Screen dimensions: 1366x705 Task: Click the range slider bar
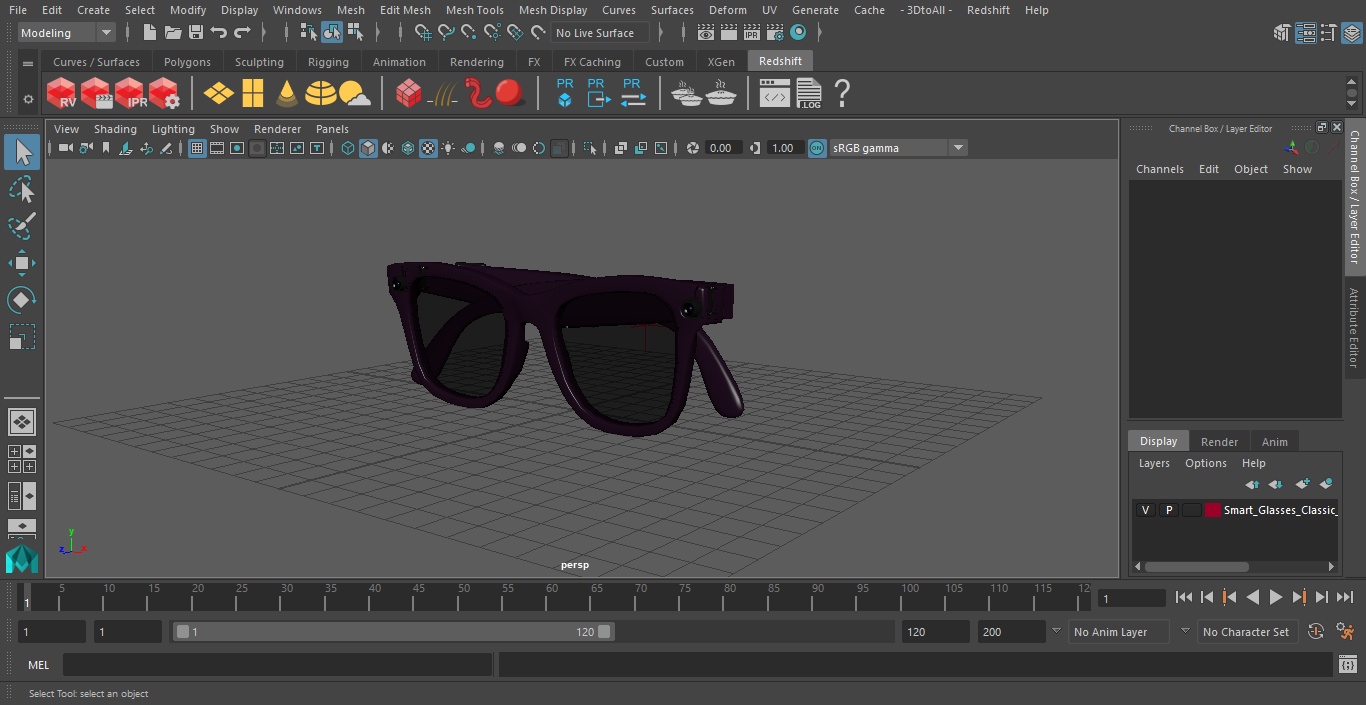point(393,632)
